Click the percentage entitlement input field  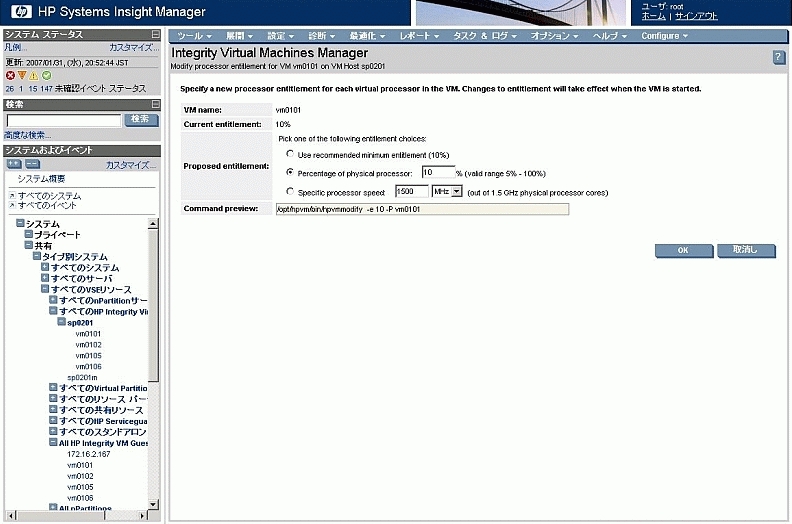click(438, 172)
